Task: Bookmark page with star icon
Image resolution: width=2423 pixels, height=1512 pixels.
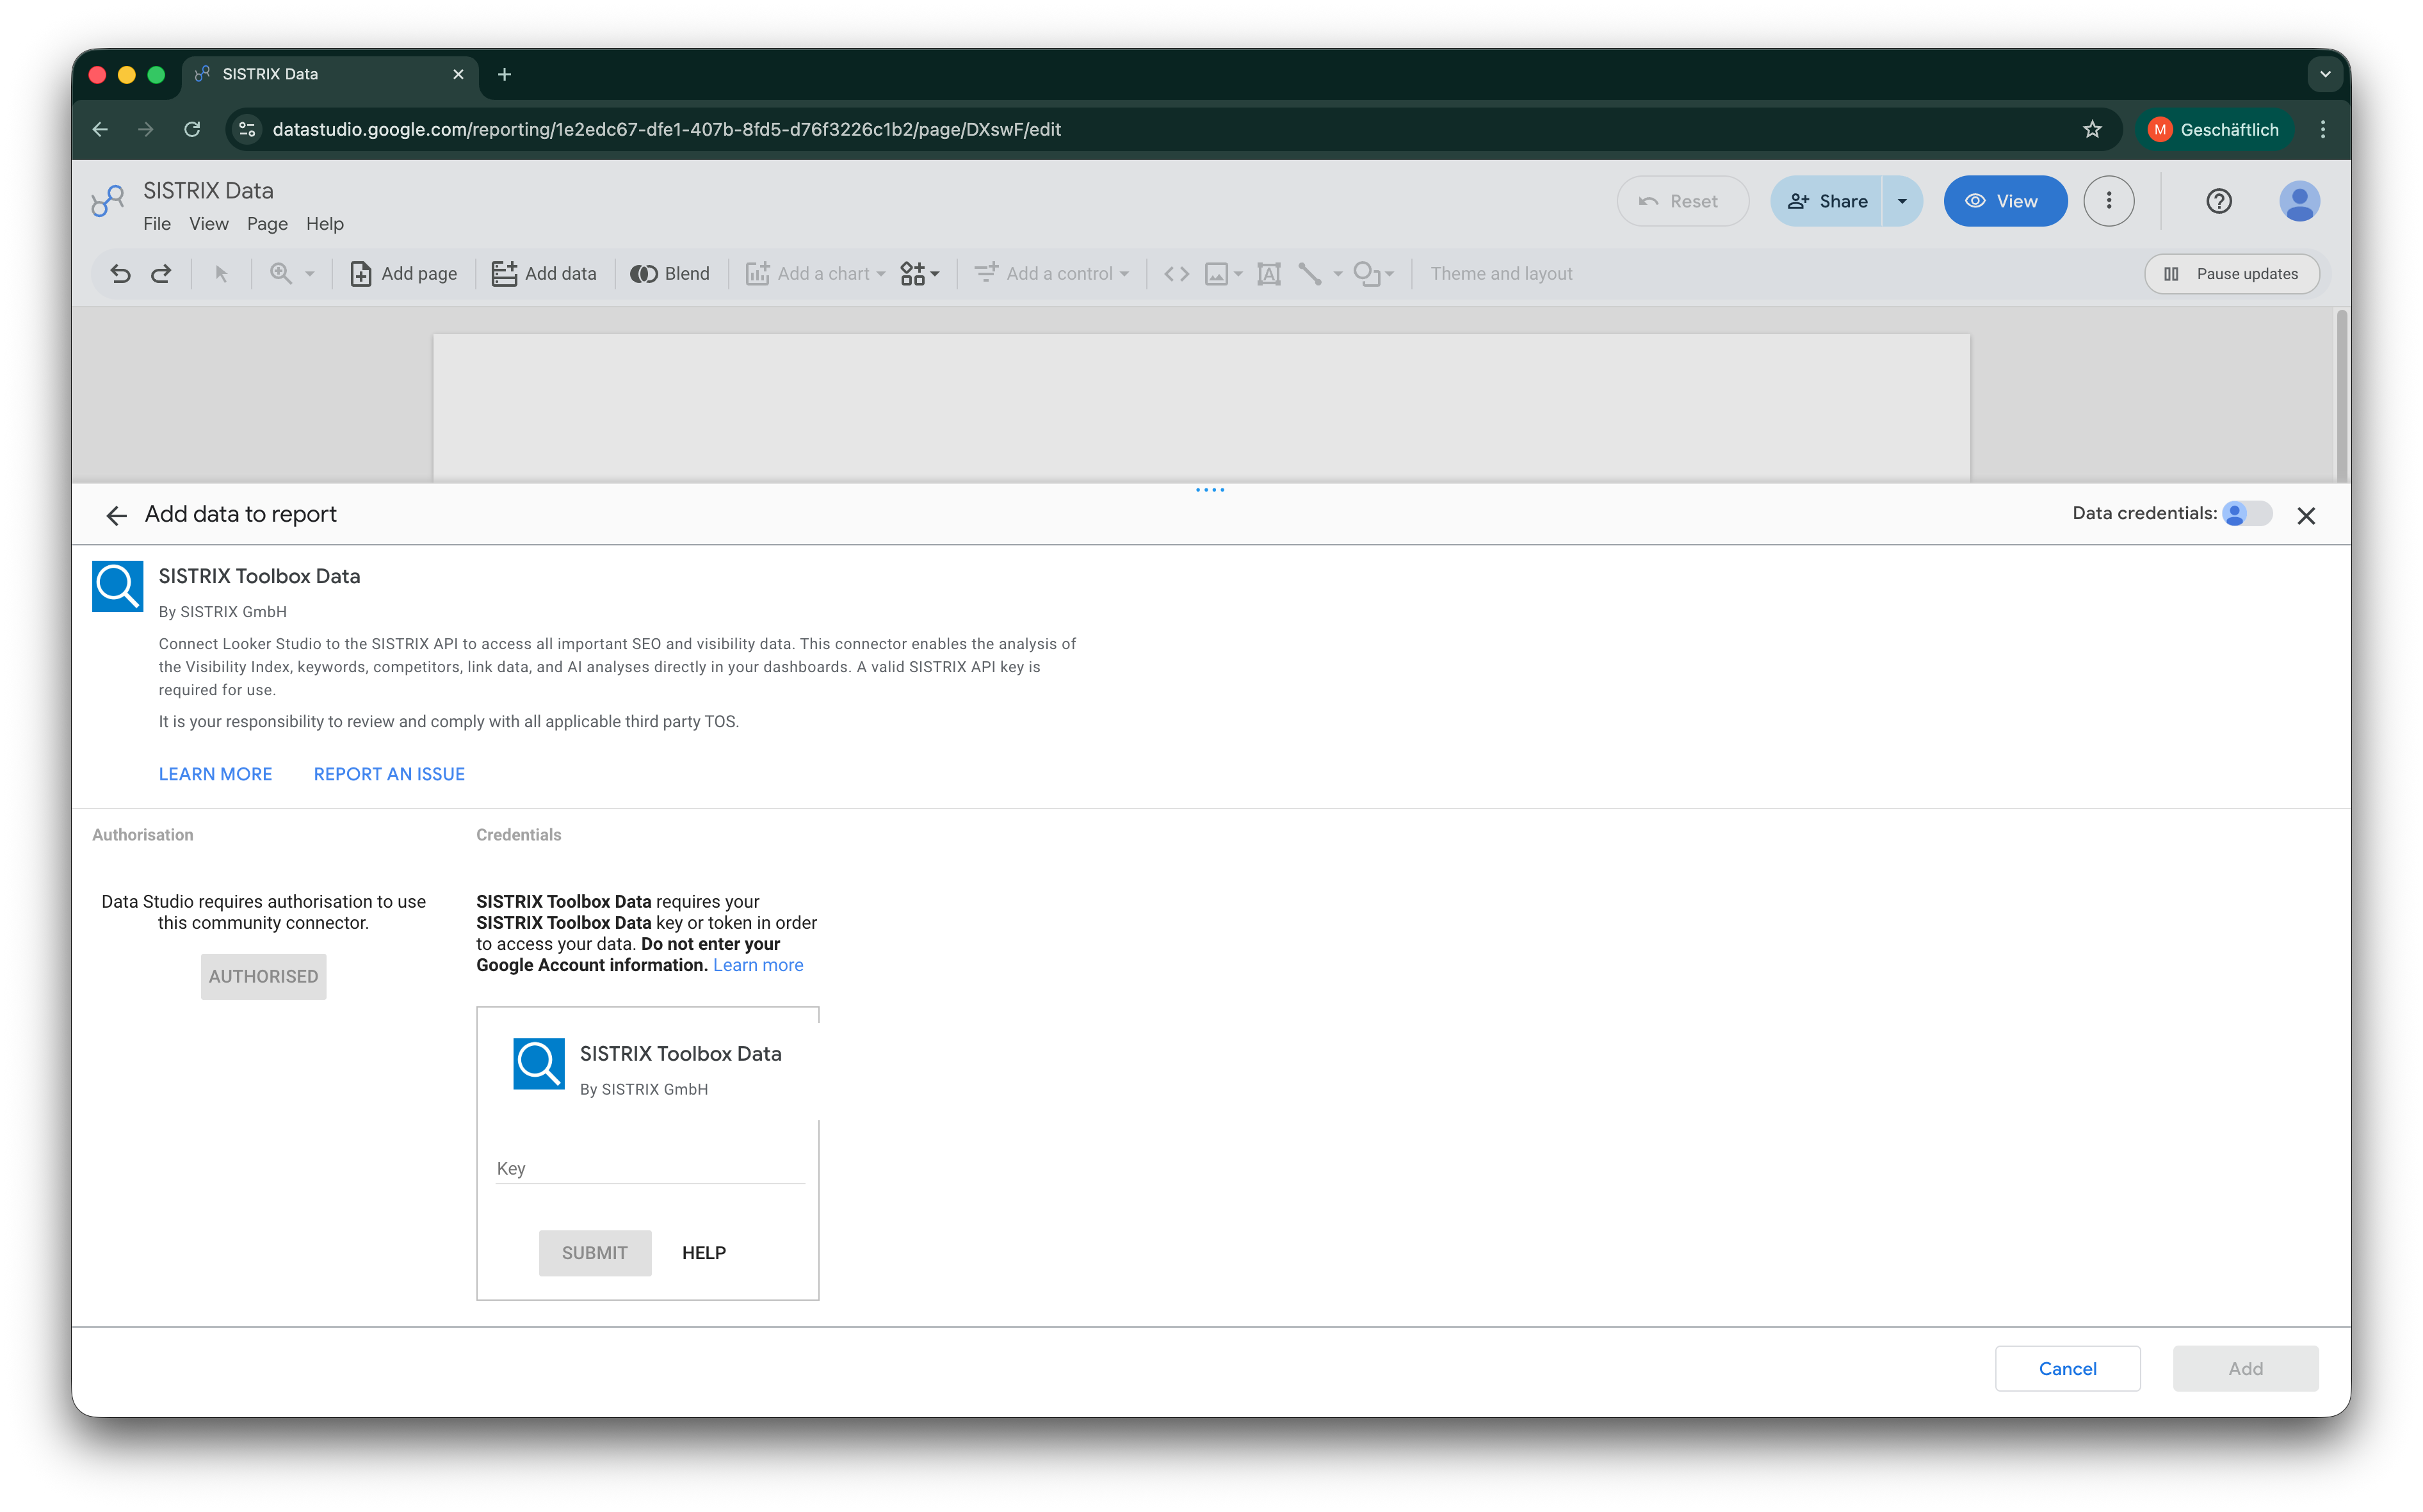Action: 2092,130
